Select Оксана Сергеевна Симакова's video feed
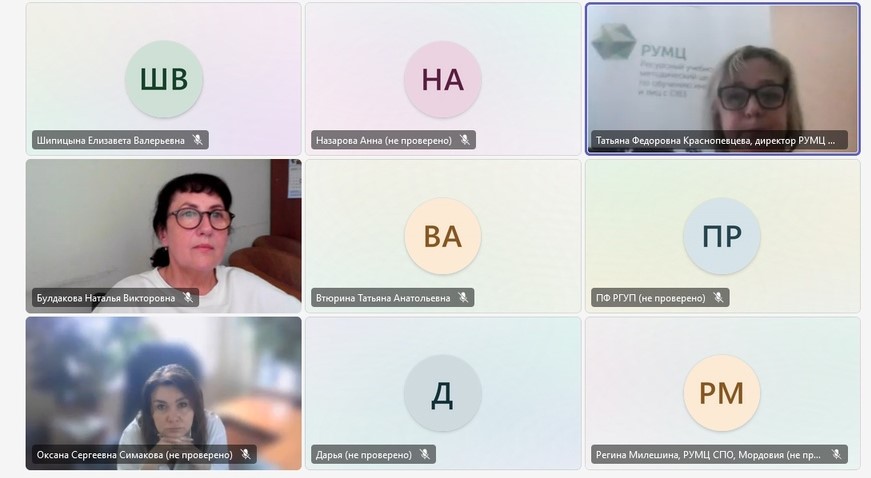The image size is (871, 478). coord(164,393)
